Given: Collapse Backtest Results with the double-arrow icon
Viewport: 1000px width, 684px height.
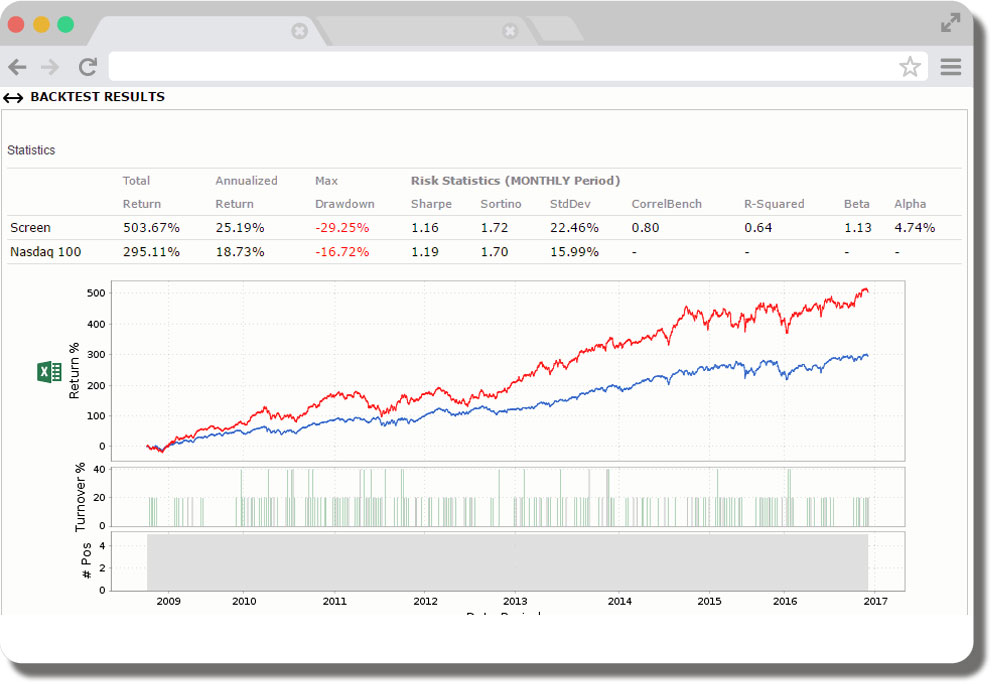Looking at the screenshot, I should [x=12, y=97].
